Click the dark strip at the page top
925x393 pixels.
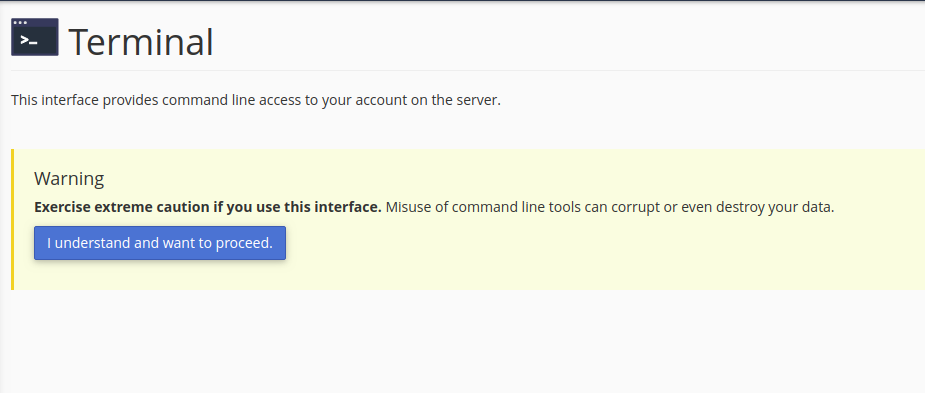(462, 1)
